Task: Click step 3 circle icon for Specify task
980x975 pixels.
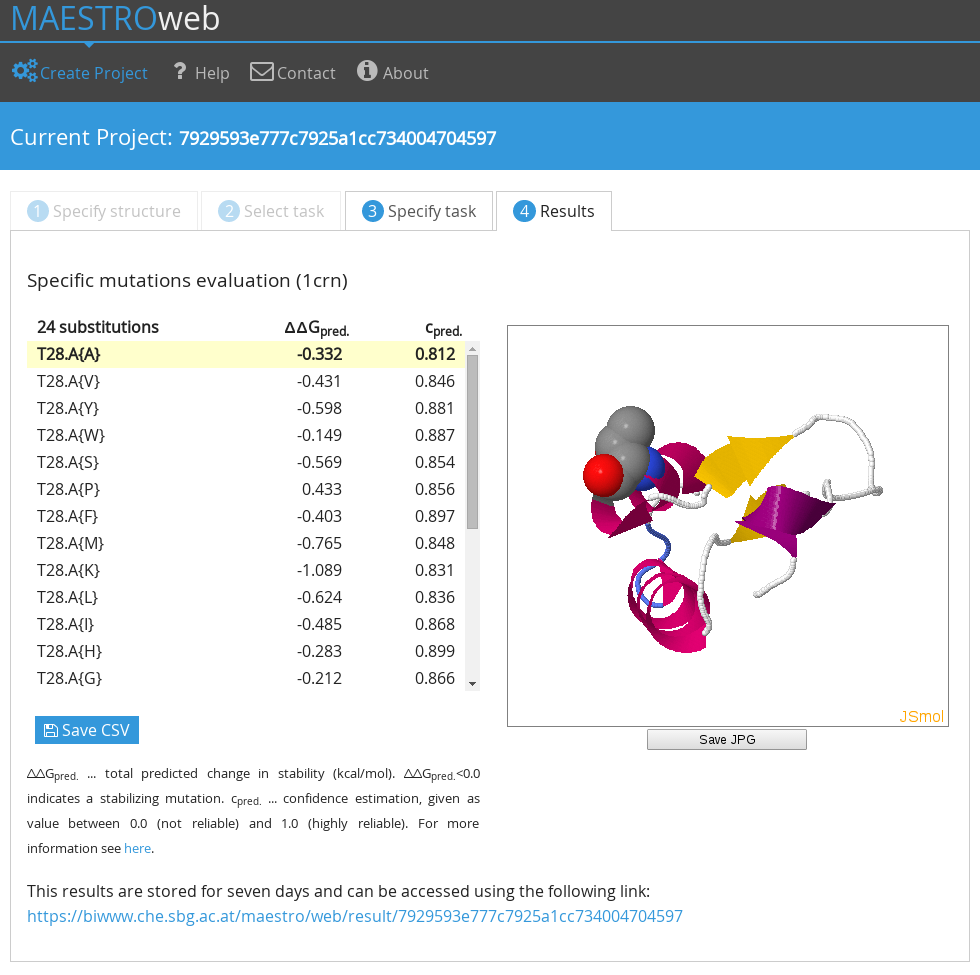Action: [x=372, y=211]
